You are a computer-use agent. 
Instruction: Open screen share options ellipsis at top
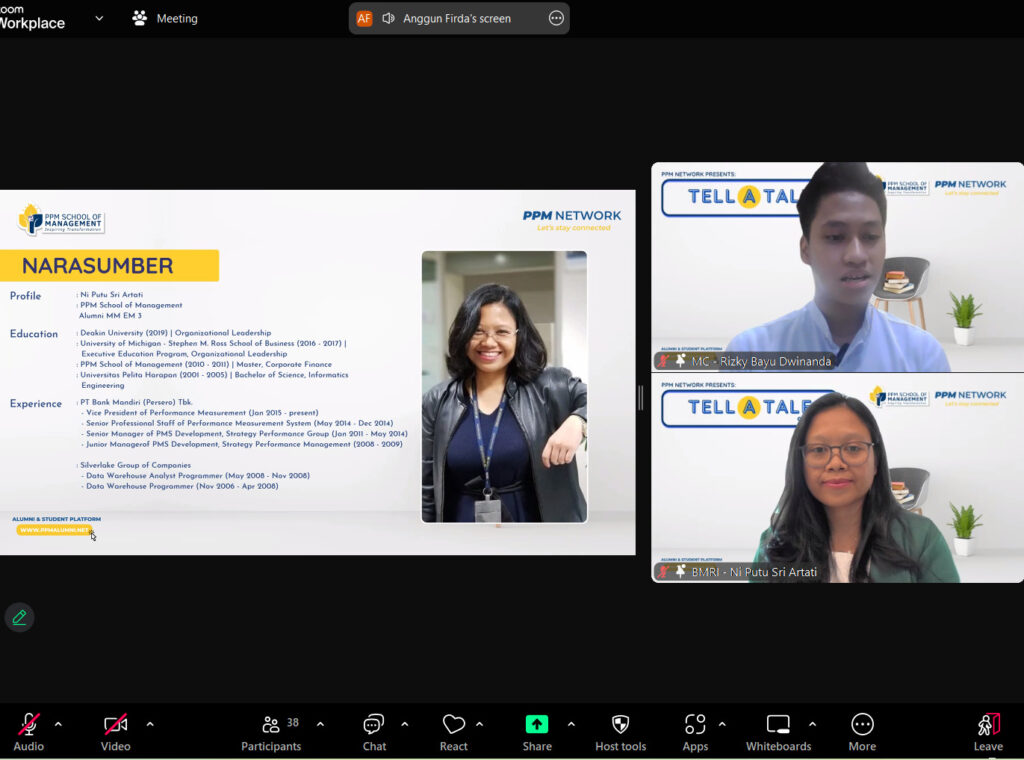coord(556,18)
